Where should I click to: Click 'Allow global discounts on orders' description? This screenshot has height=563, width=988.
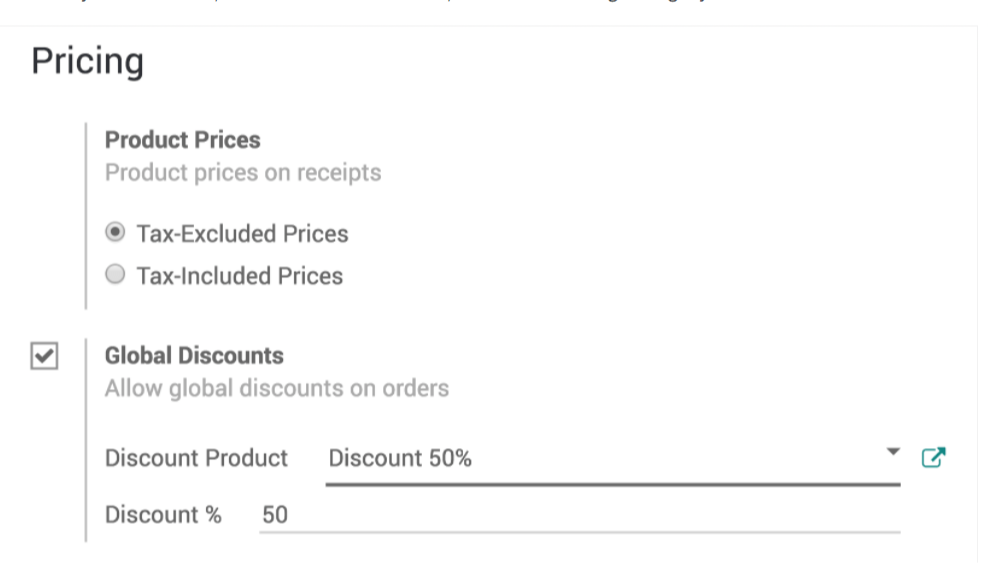pos(277,388)
